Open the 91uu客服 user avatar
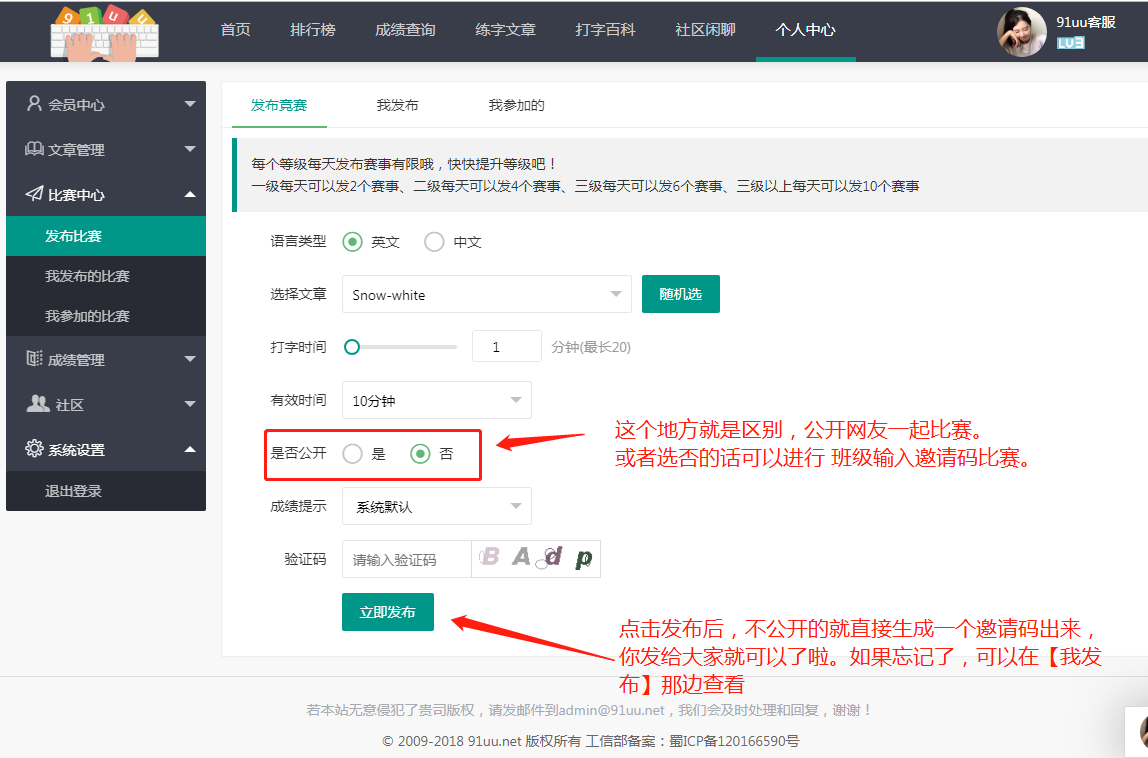Viewport: 1148px width, 758px height. click(x=1022, y=31)
